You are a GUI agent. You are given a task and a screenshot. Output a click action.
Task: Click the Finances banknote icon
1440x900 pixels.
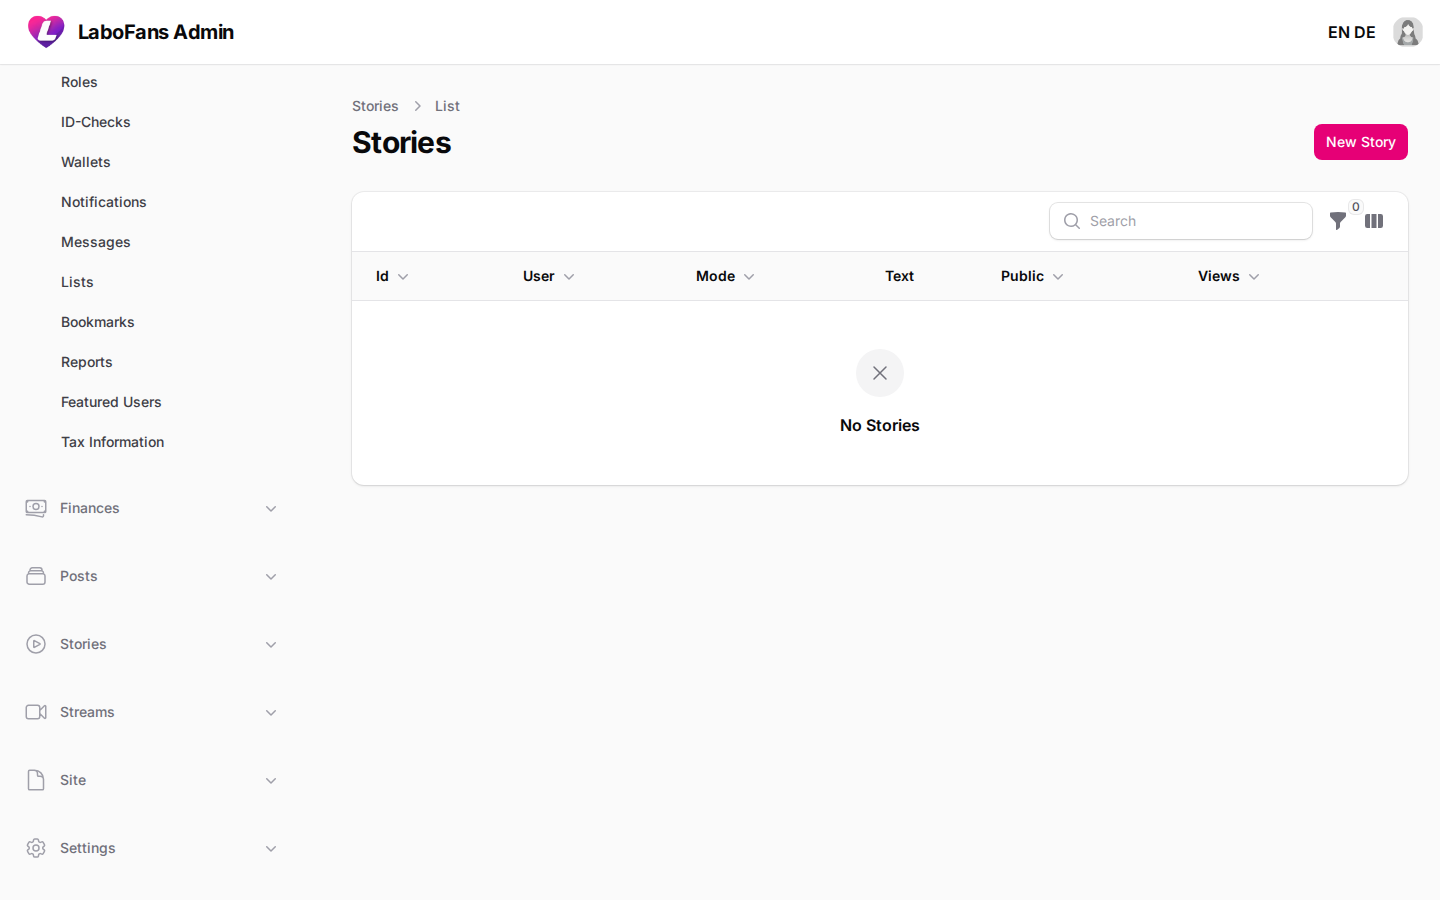(x=36, y=508)
